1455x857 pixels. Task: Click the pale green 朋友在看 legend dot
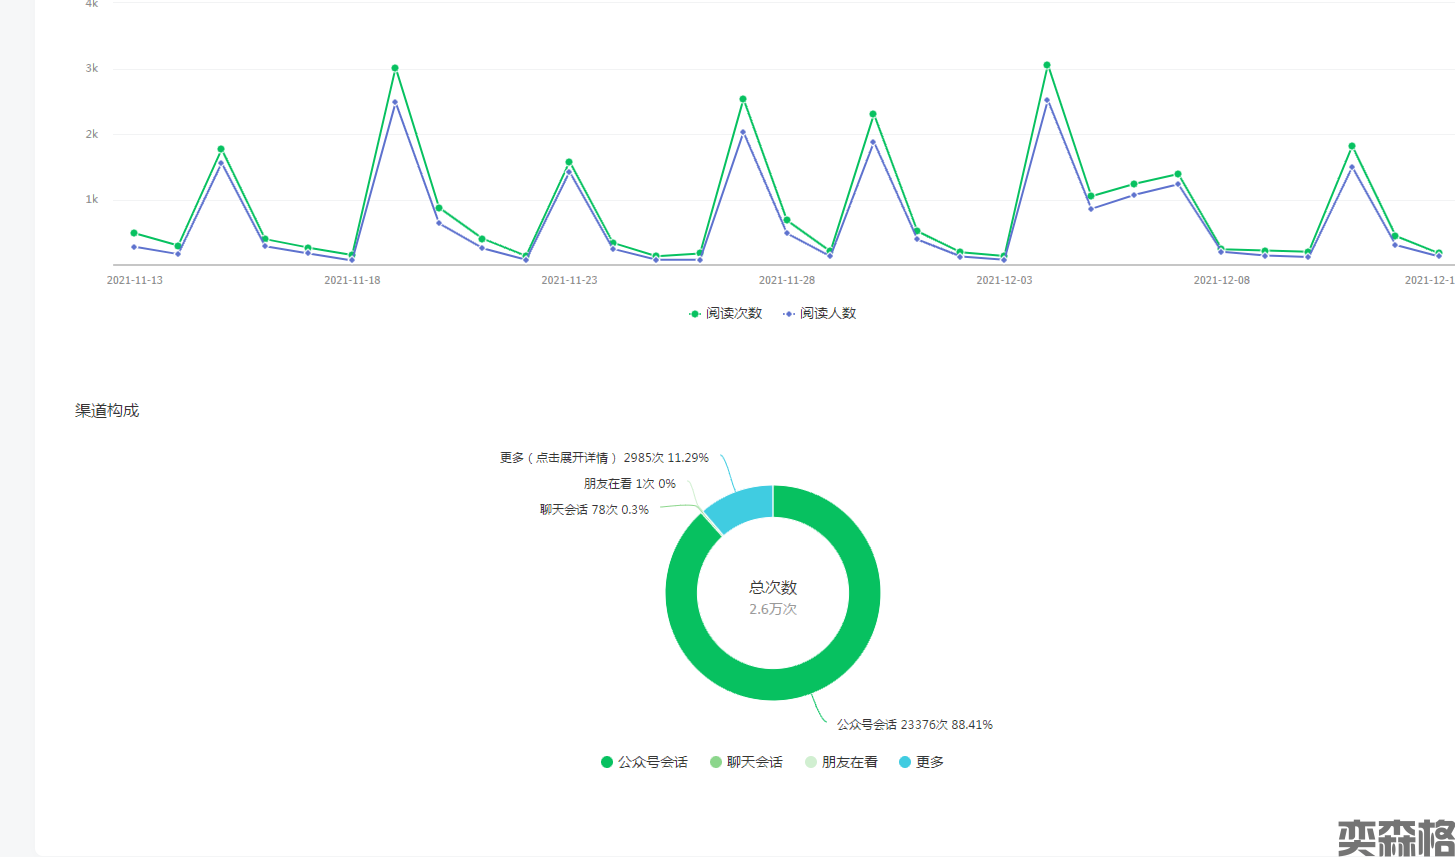[x=811, y=762]
